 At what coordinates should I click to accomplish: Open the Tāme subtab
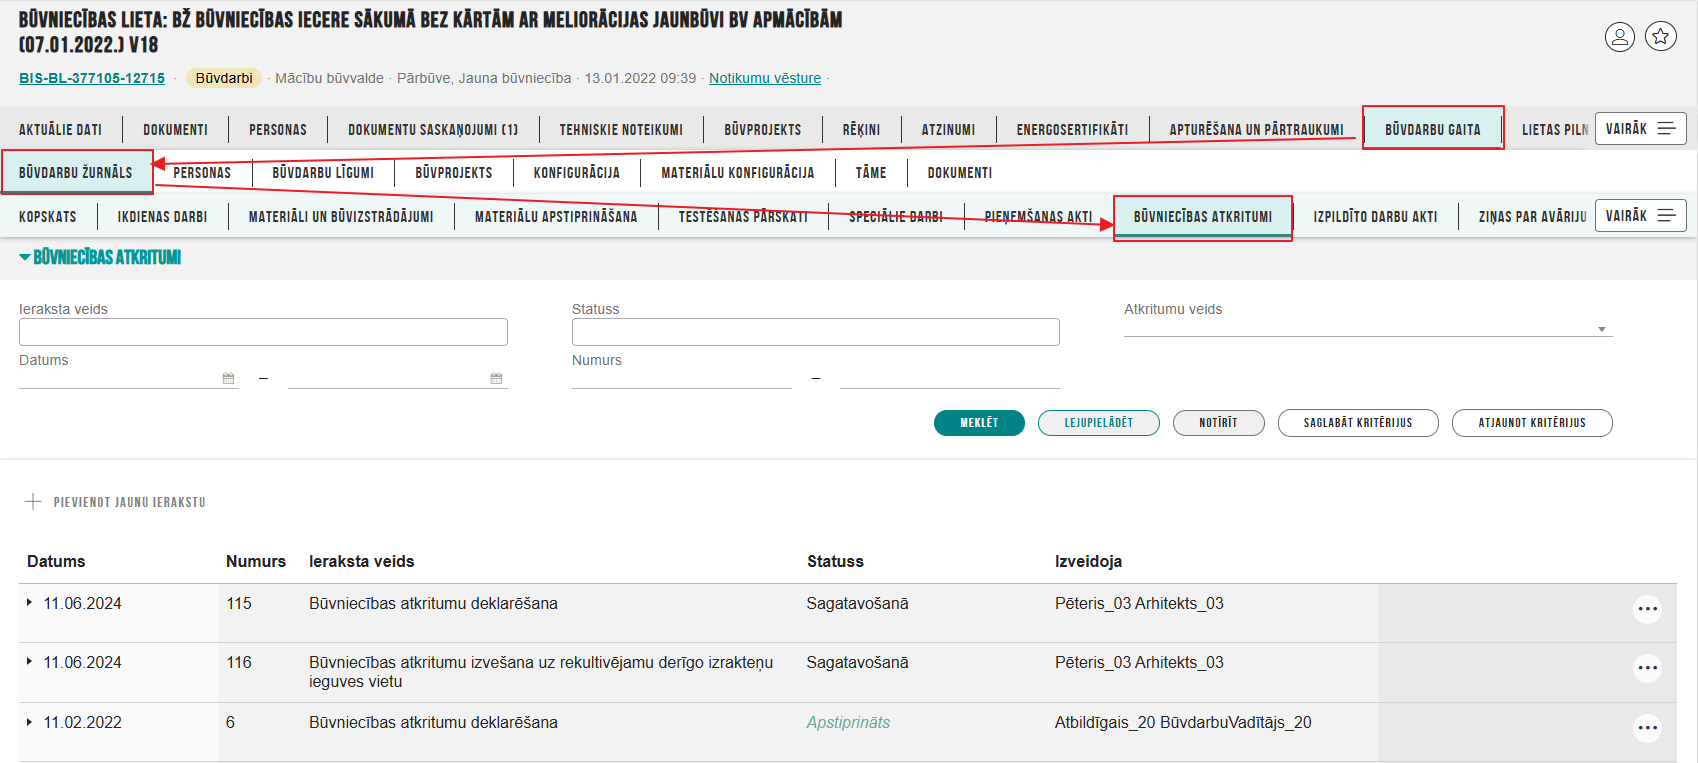tap(871, 173)
